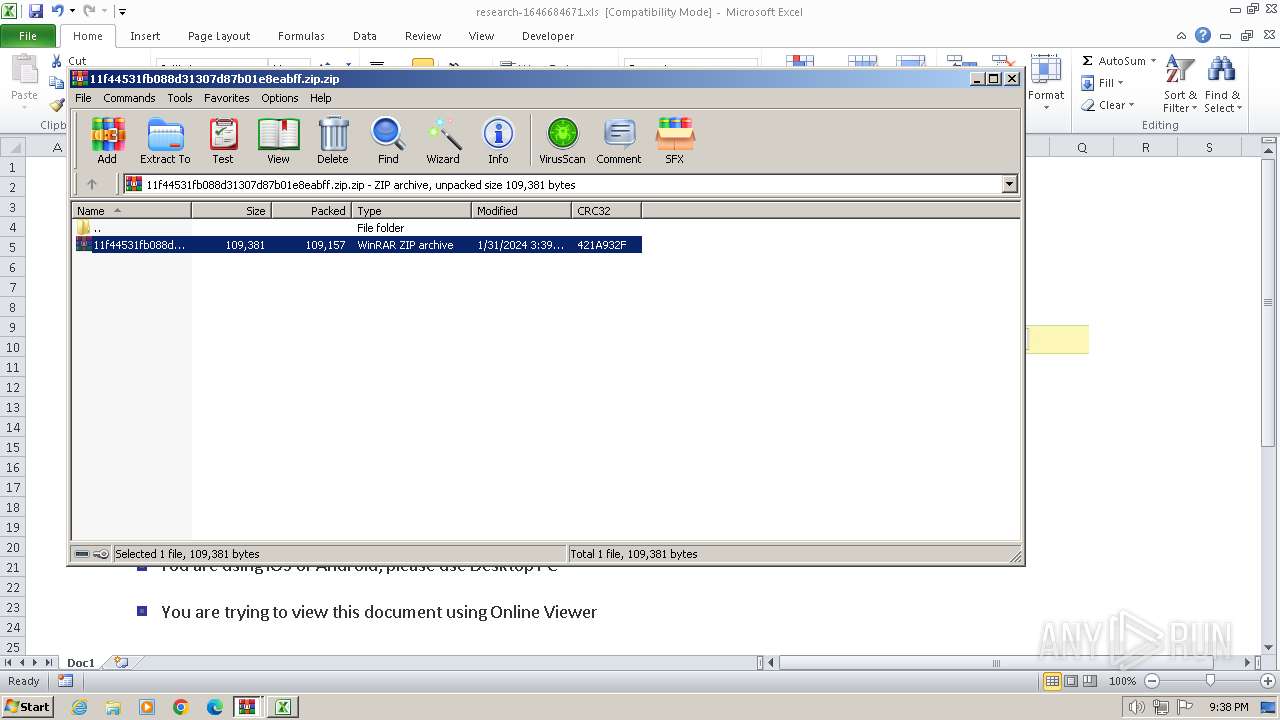Image resolution: width=1280 pixels, height=720 pixels.
Task: Click the Test archive icon
Action: [x=223, y=140]
